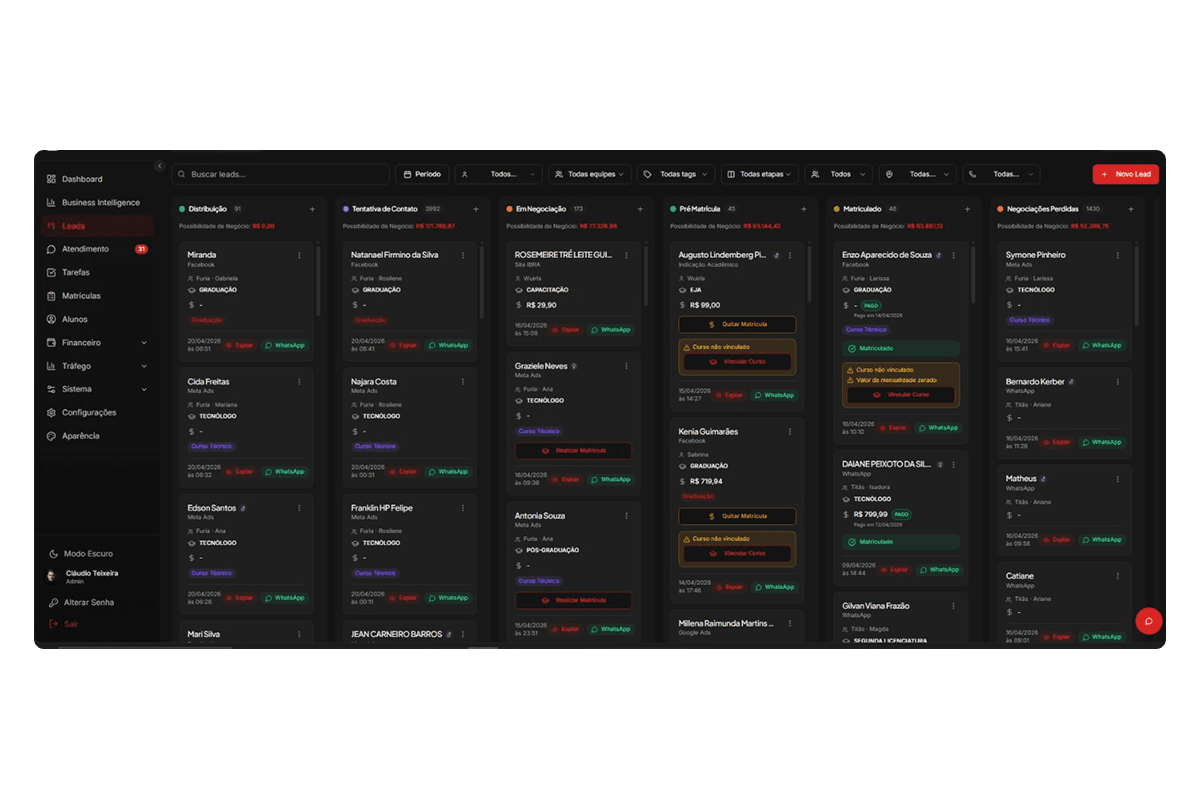Click WhatsApp on Miranda card
Image resolution: width=1200 pixels, height=800 pixels.
(x=285, y=345)
